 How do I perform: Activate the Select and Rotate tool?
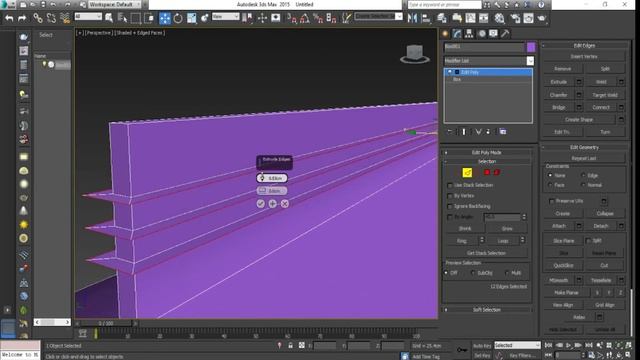click(178, 18)
